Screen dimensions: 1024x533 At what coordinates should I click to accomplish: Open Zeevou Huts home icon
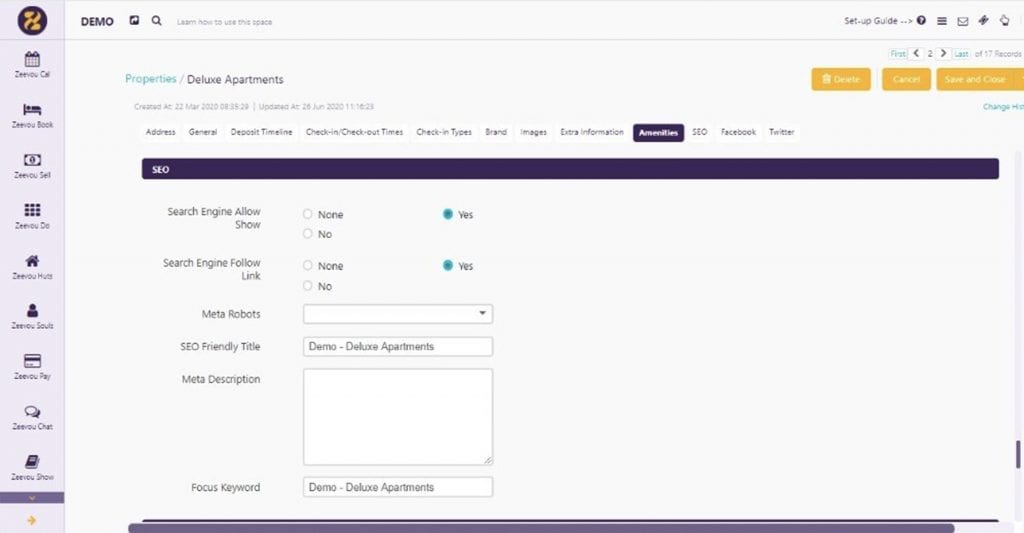(32, 261)
